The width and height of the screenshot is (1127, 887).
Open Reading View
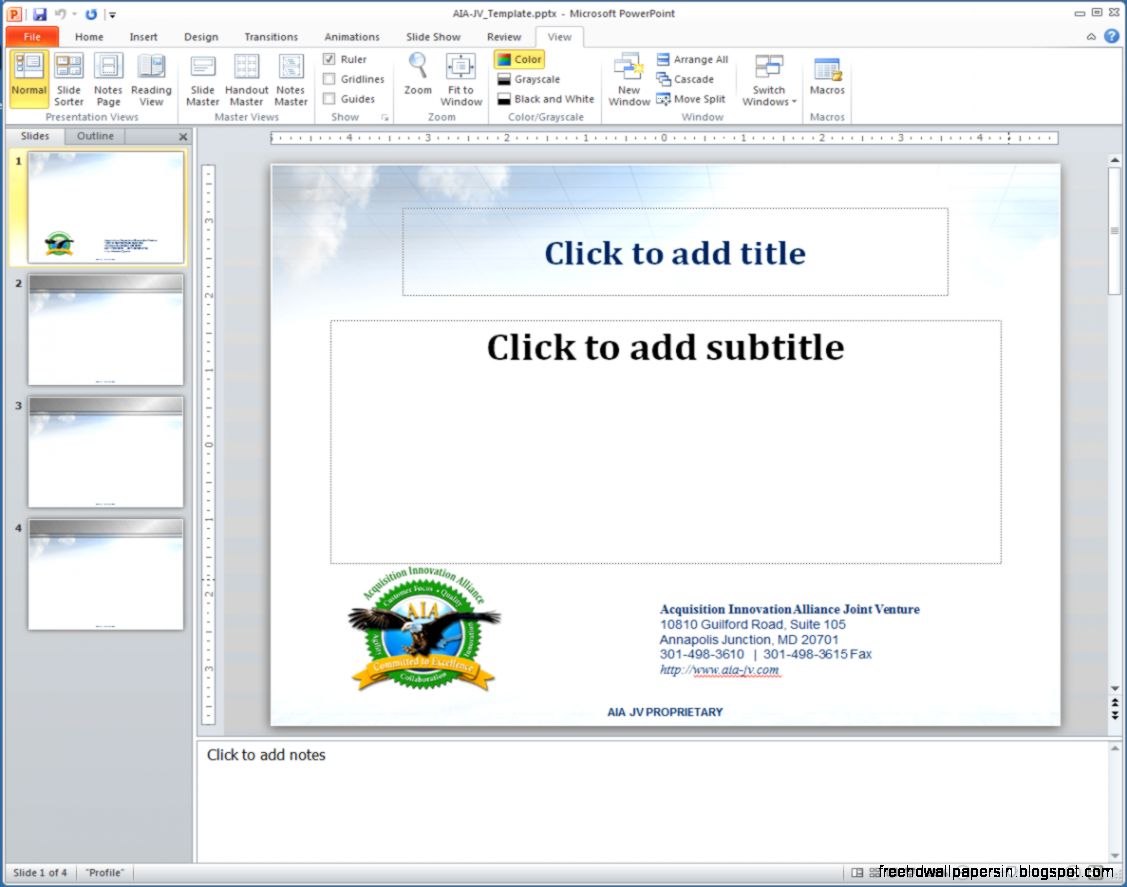point(151,78)
